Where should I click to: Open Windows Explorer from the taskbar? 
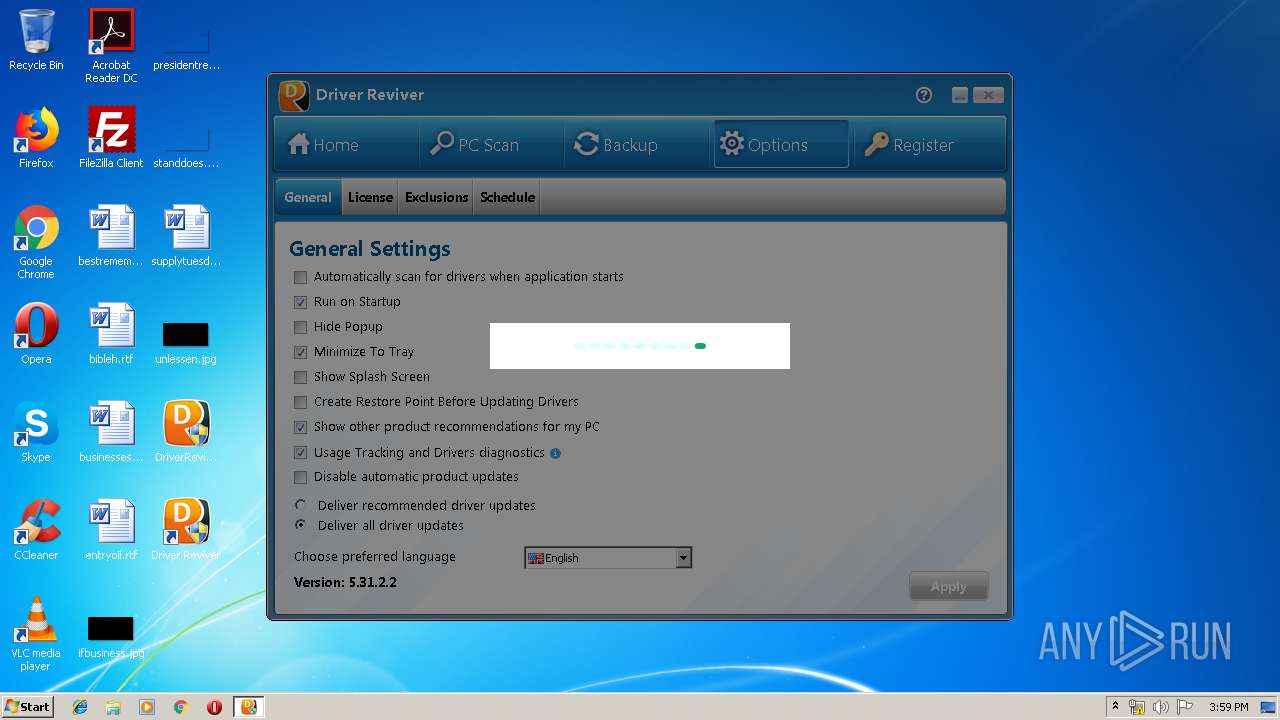coord(113,707)
